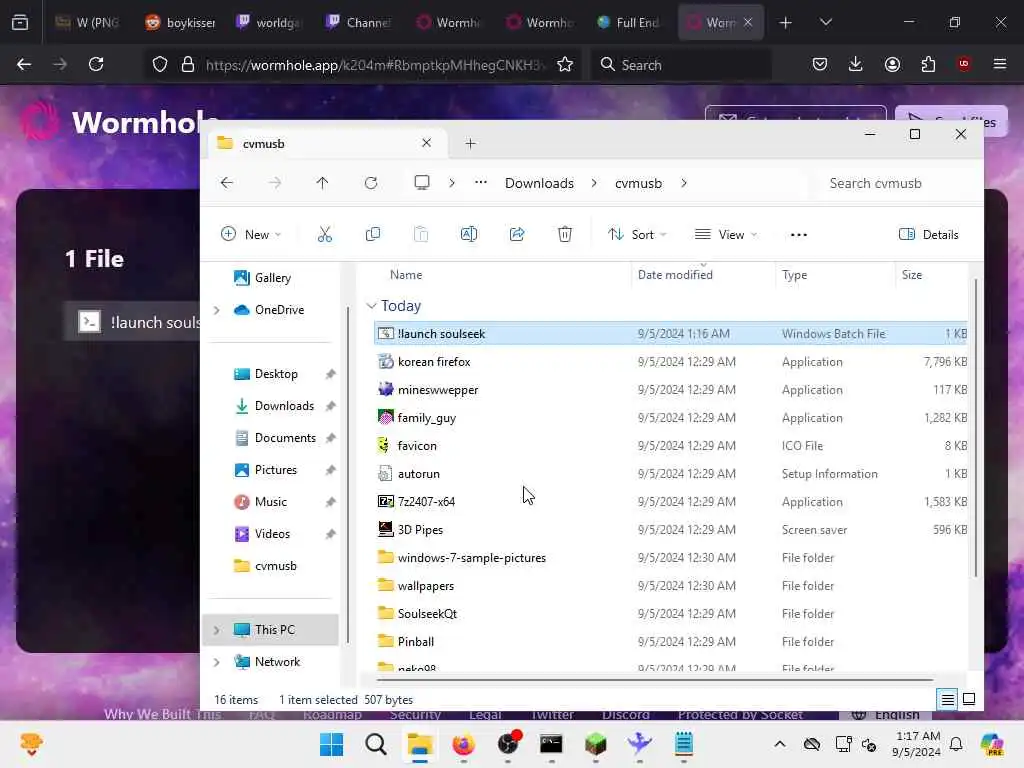Switch to large thumbnails view icon
Viewport: 1024px width, 768px height.
[x=969, y=699]
